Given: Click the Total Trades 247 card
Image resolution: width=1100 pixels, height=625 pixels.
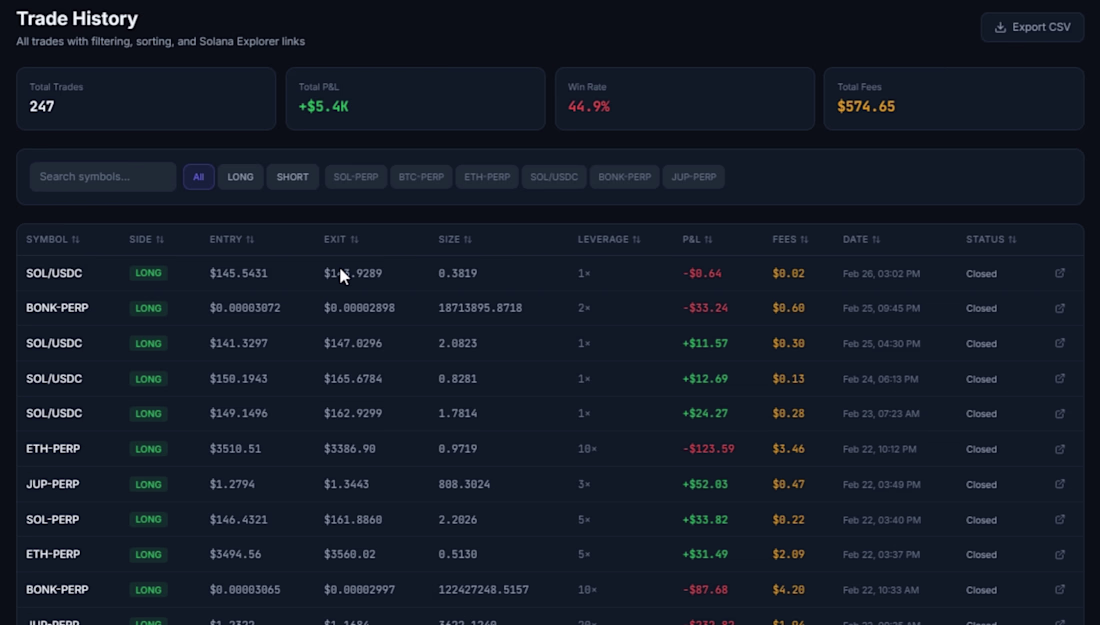Looking at the screenshot, I should 146,98.
